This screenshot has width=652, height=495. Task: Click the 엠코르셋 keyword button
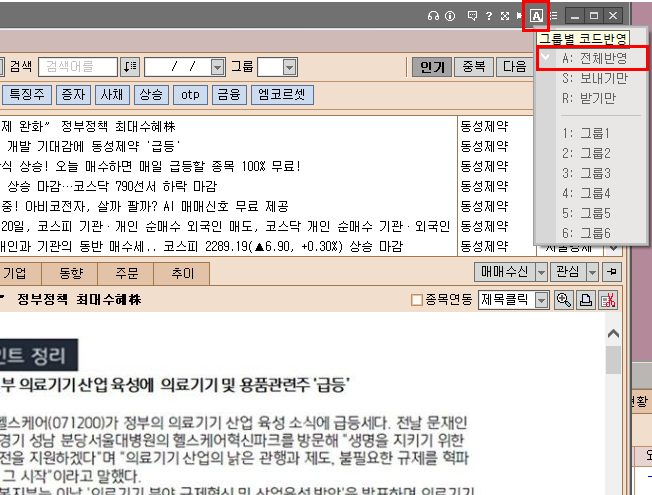coord(282,94)
